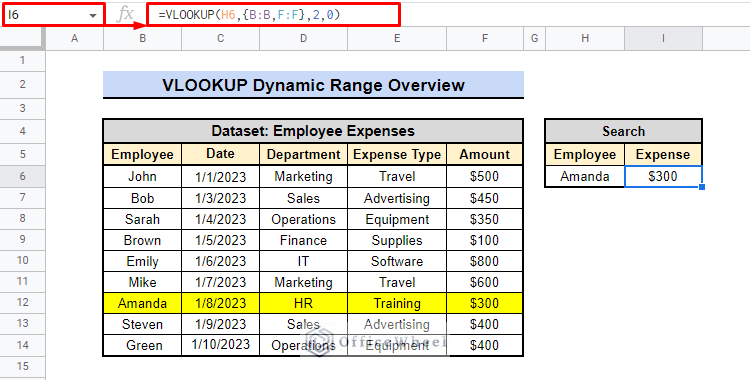
Task: Select column A header
Action: [75, 39]
